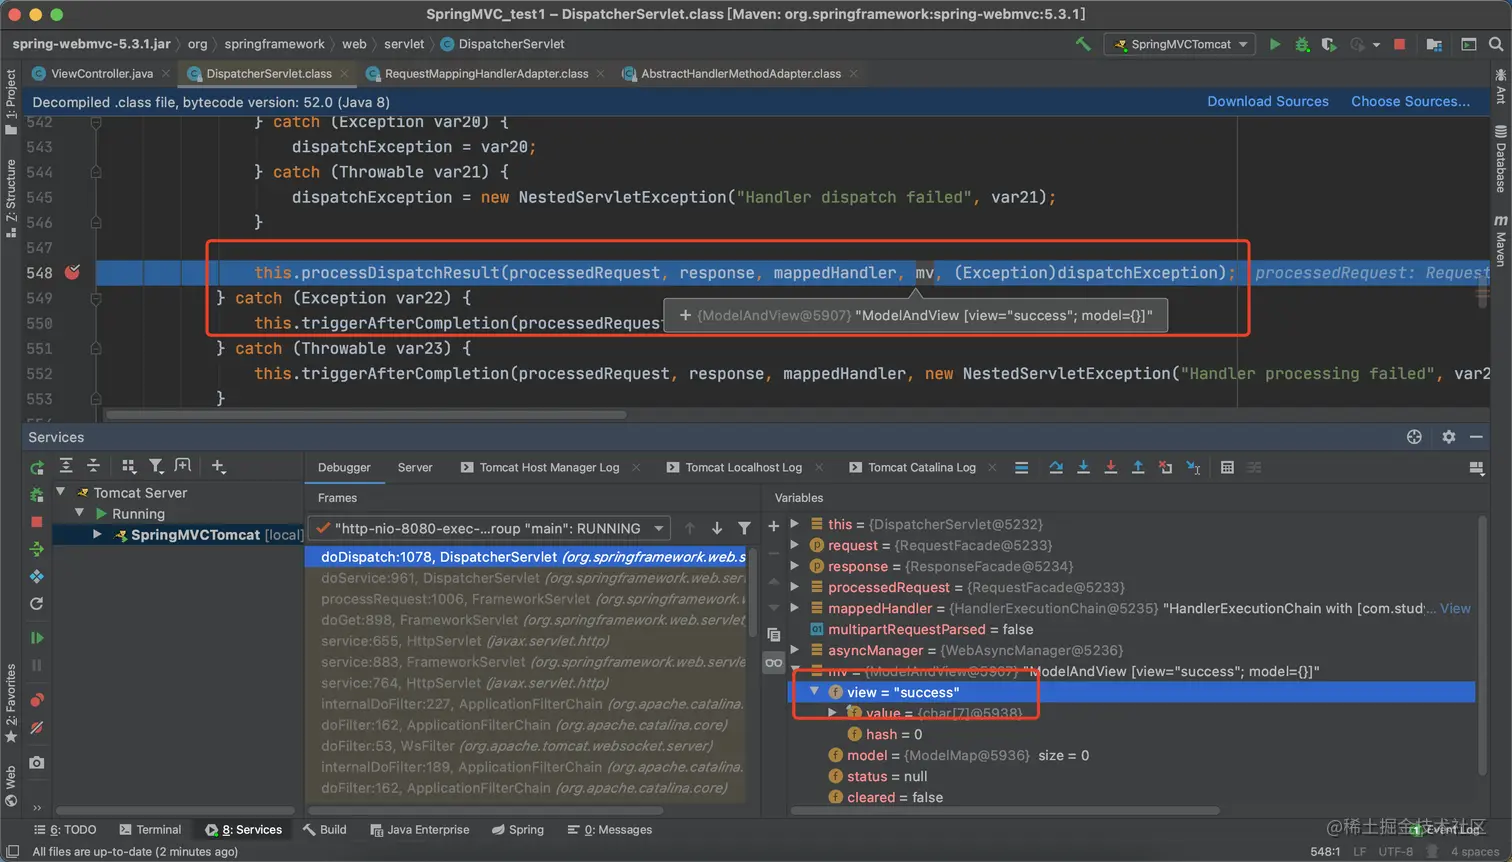Image resolution: width=1512 pixels, height=862 pixels.
Task: Expand mappedHandler variable node
Action: (795, 608)
